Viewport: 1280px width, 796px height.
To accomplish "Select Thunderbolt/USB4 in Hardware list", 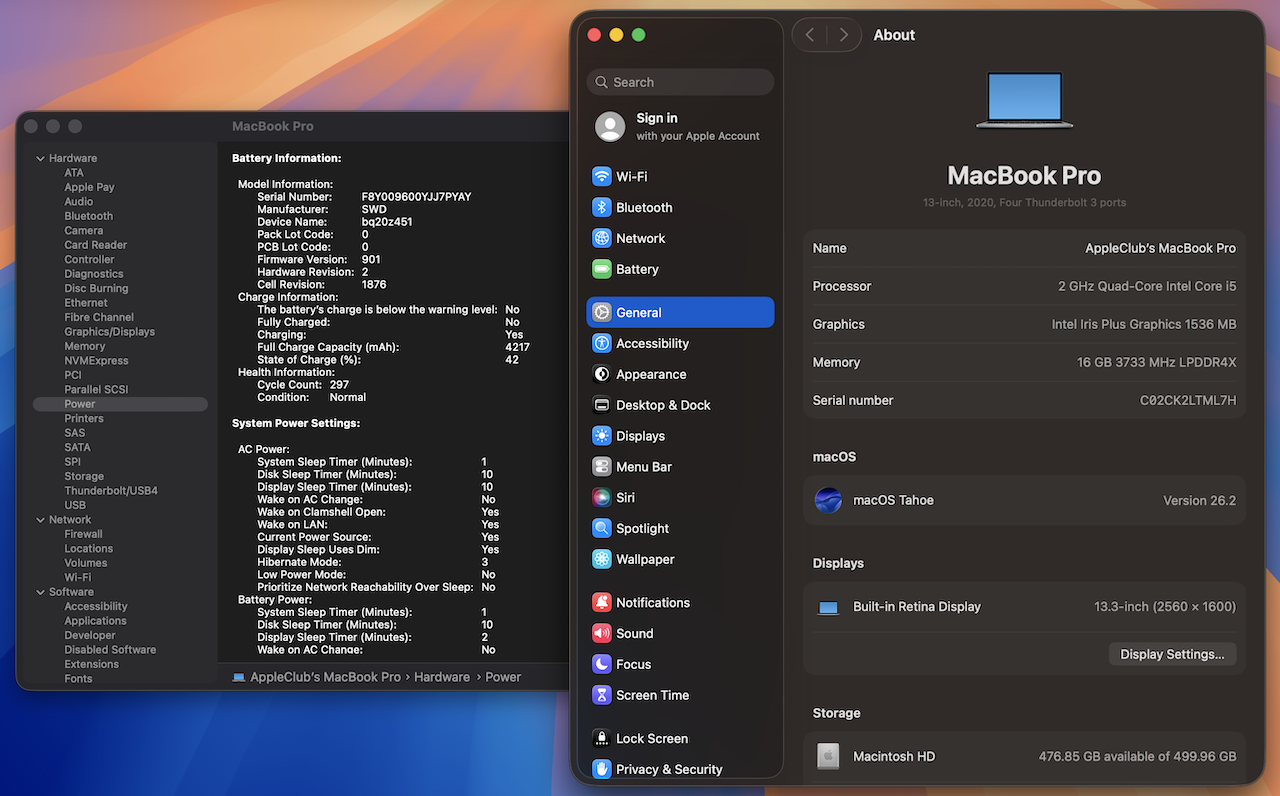I will pos(111,491).
